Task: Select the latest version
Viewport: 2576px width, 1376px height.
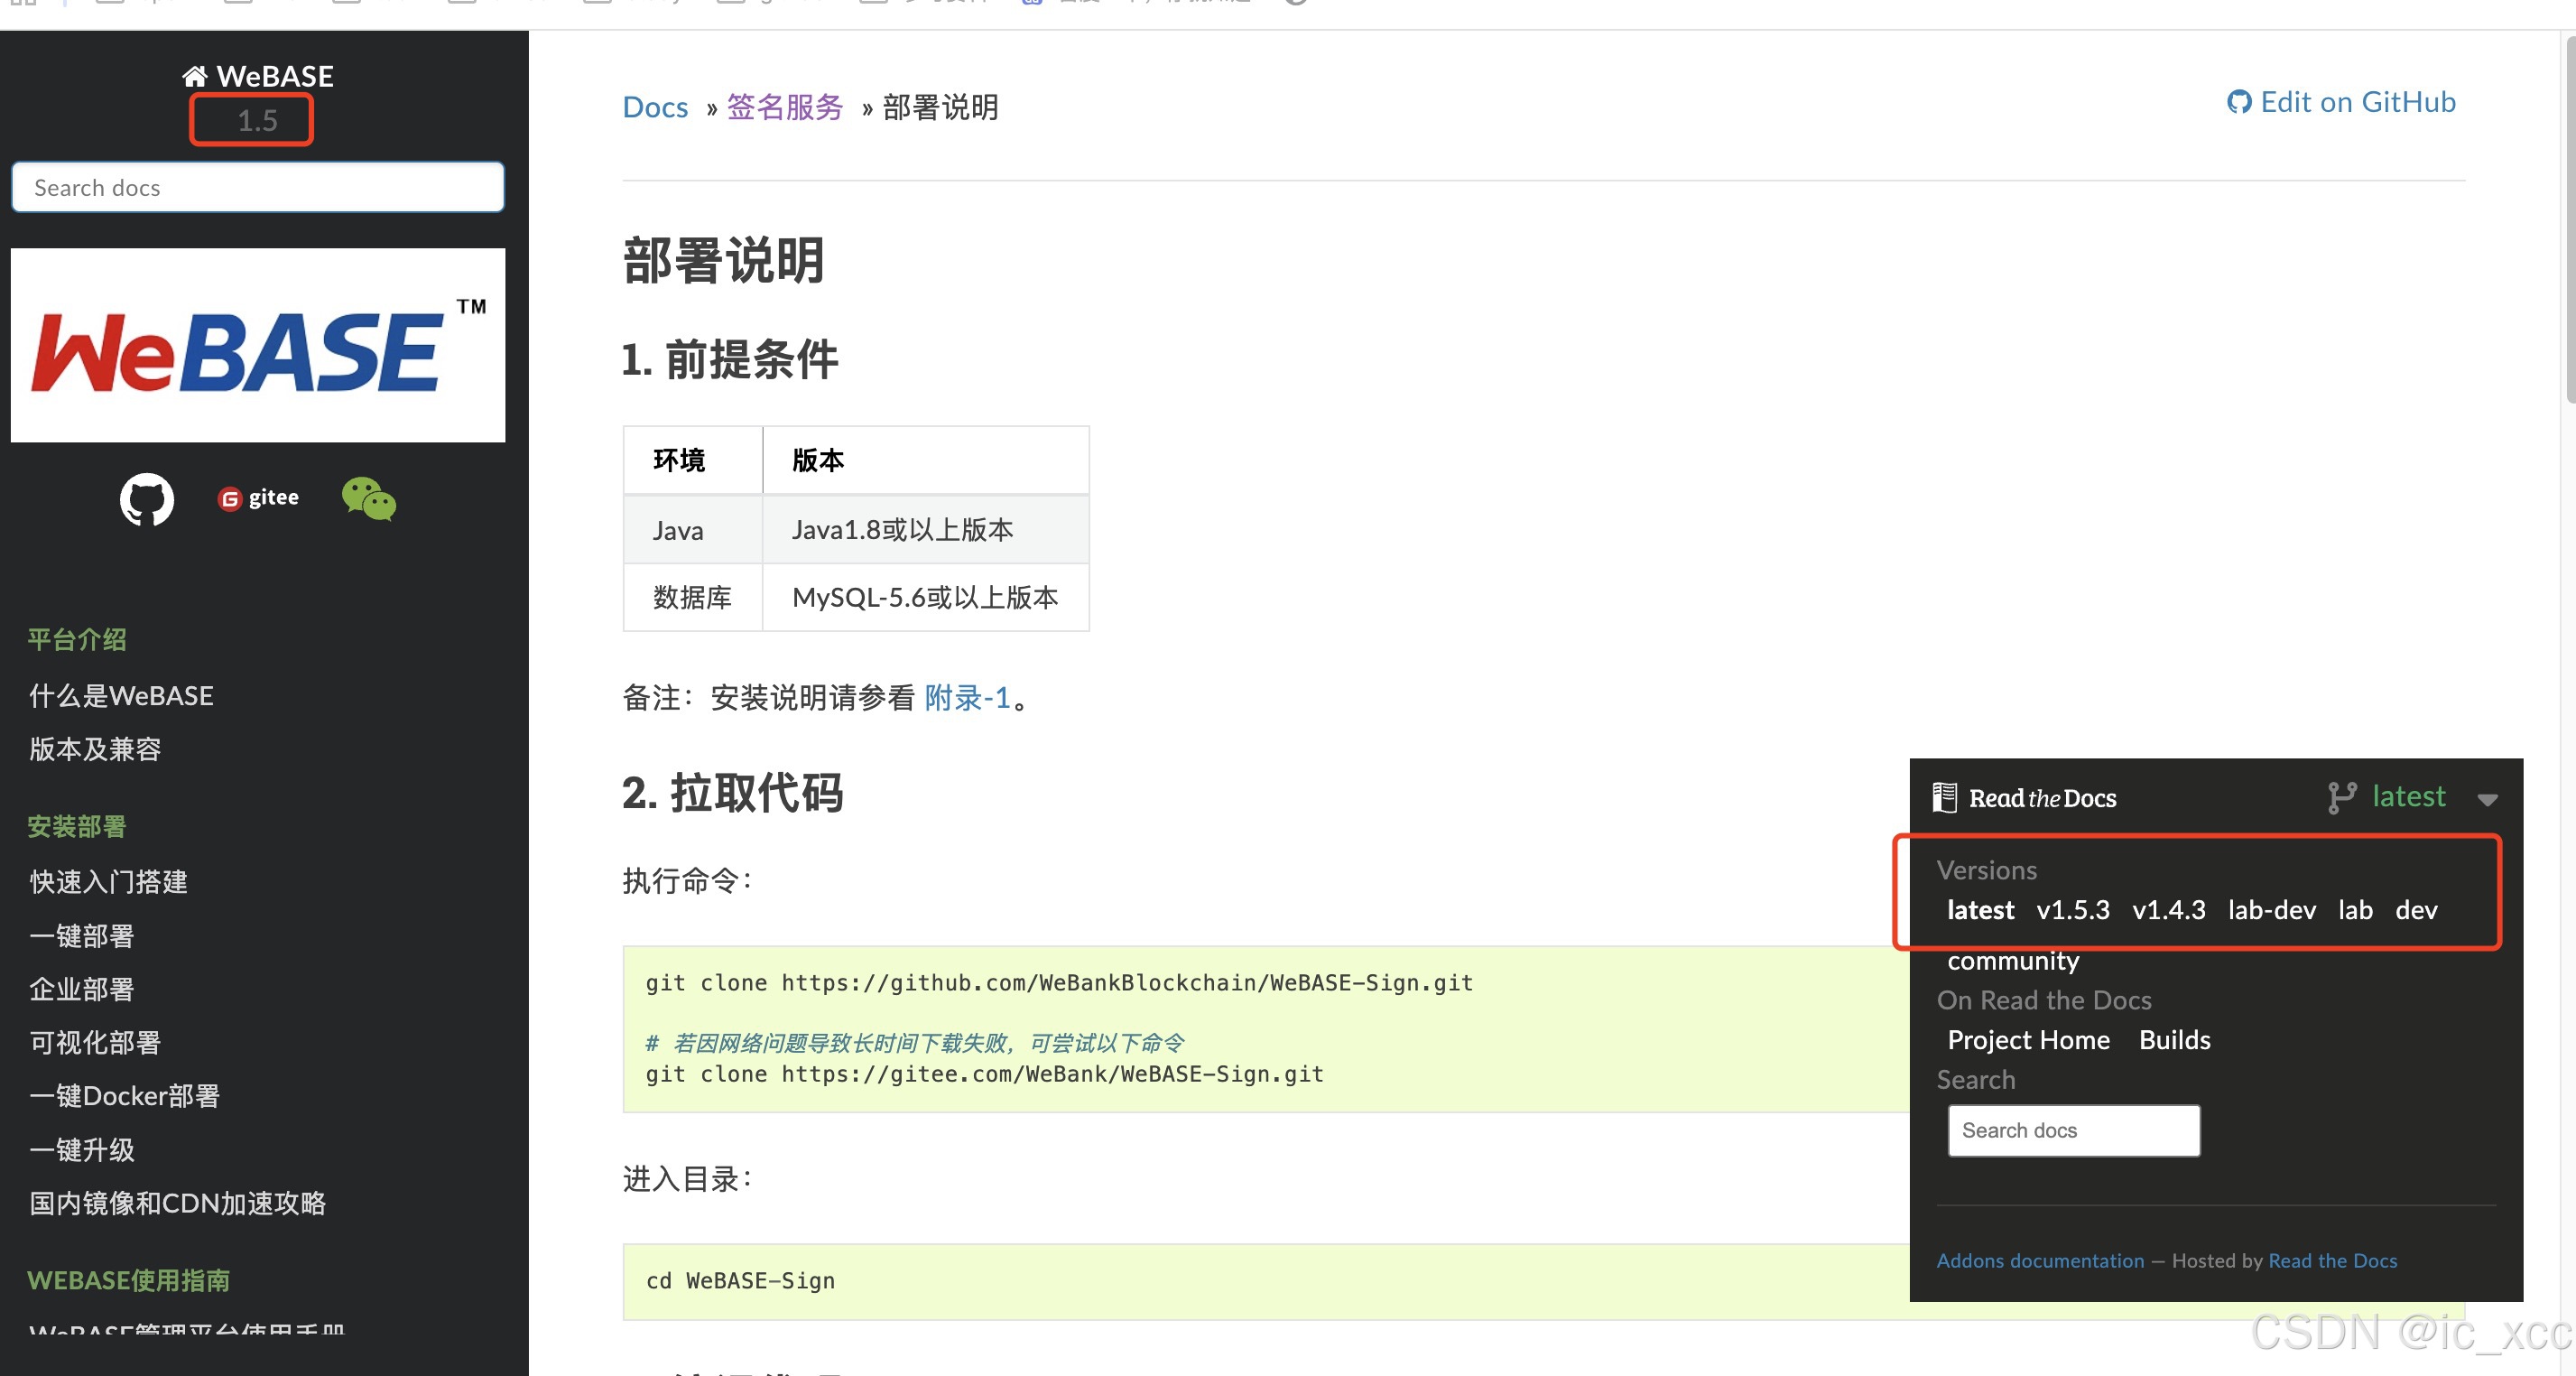Action: (1979, 910)
